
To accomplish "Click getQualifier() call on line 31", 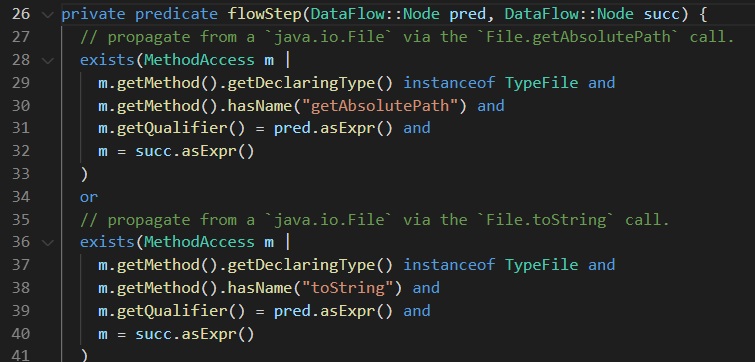I will [172, 128].
